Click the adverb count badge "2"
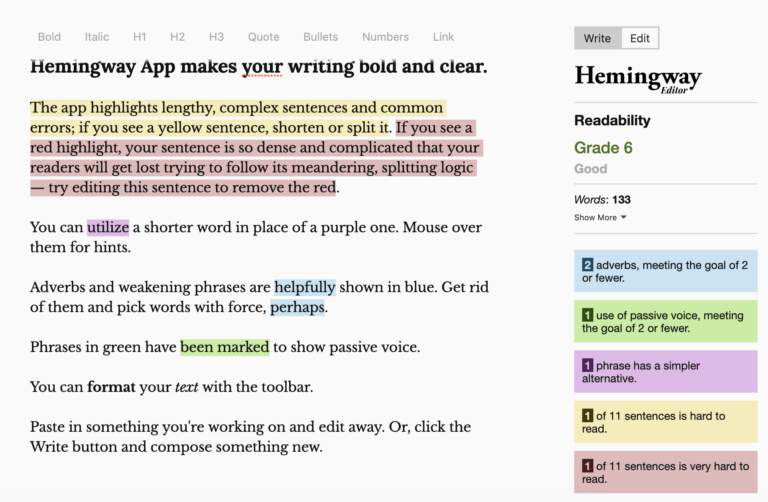Viewport: 768px width, 502px height. tap(587, 265)
